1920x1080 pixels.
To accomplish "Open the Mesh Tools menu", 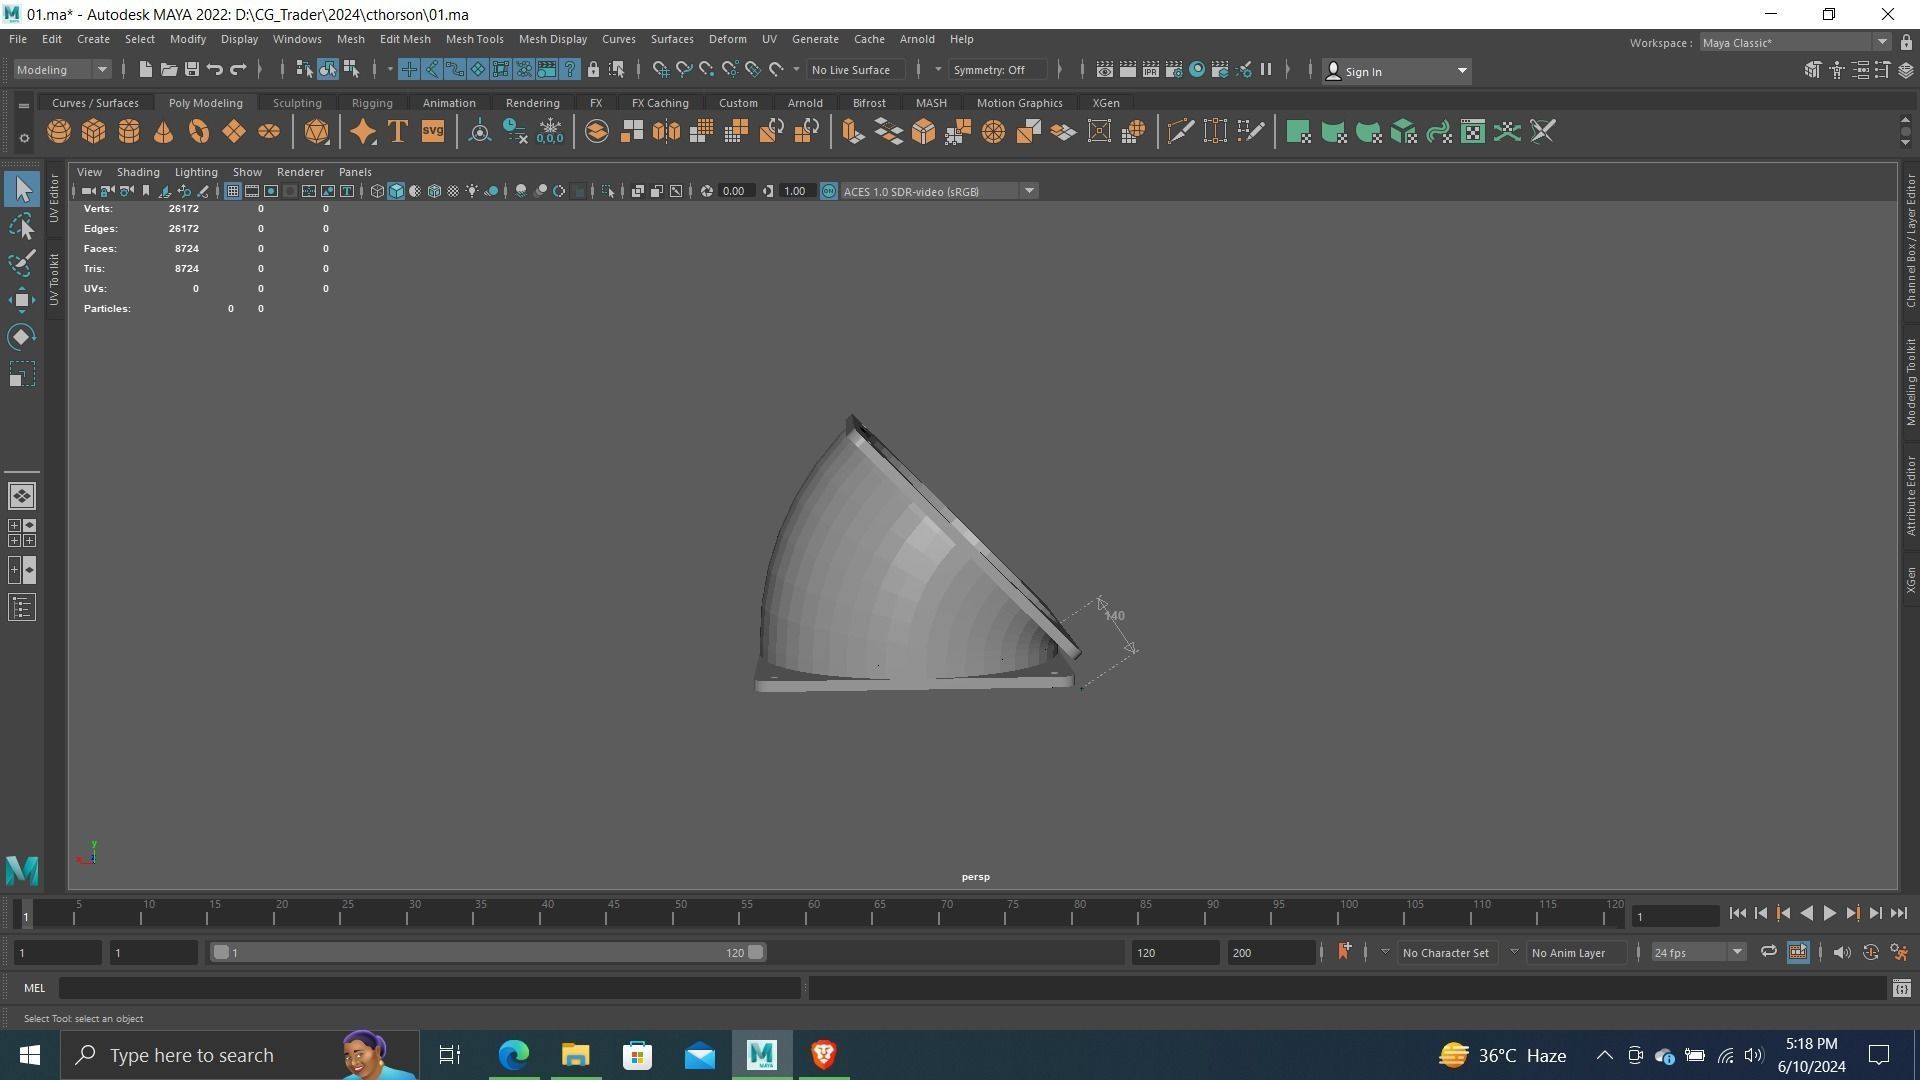I will [x=474, y=39].
